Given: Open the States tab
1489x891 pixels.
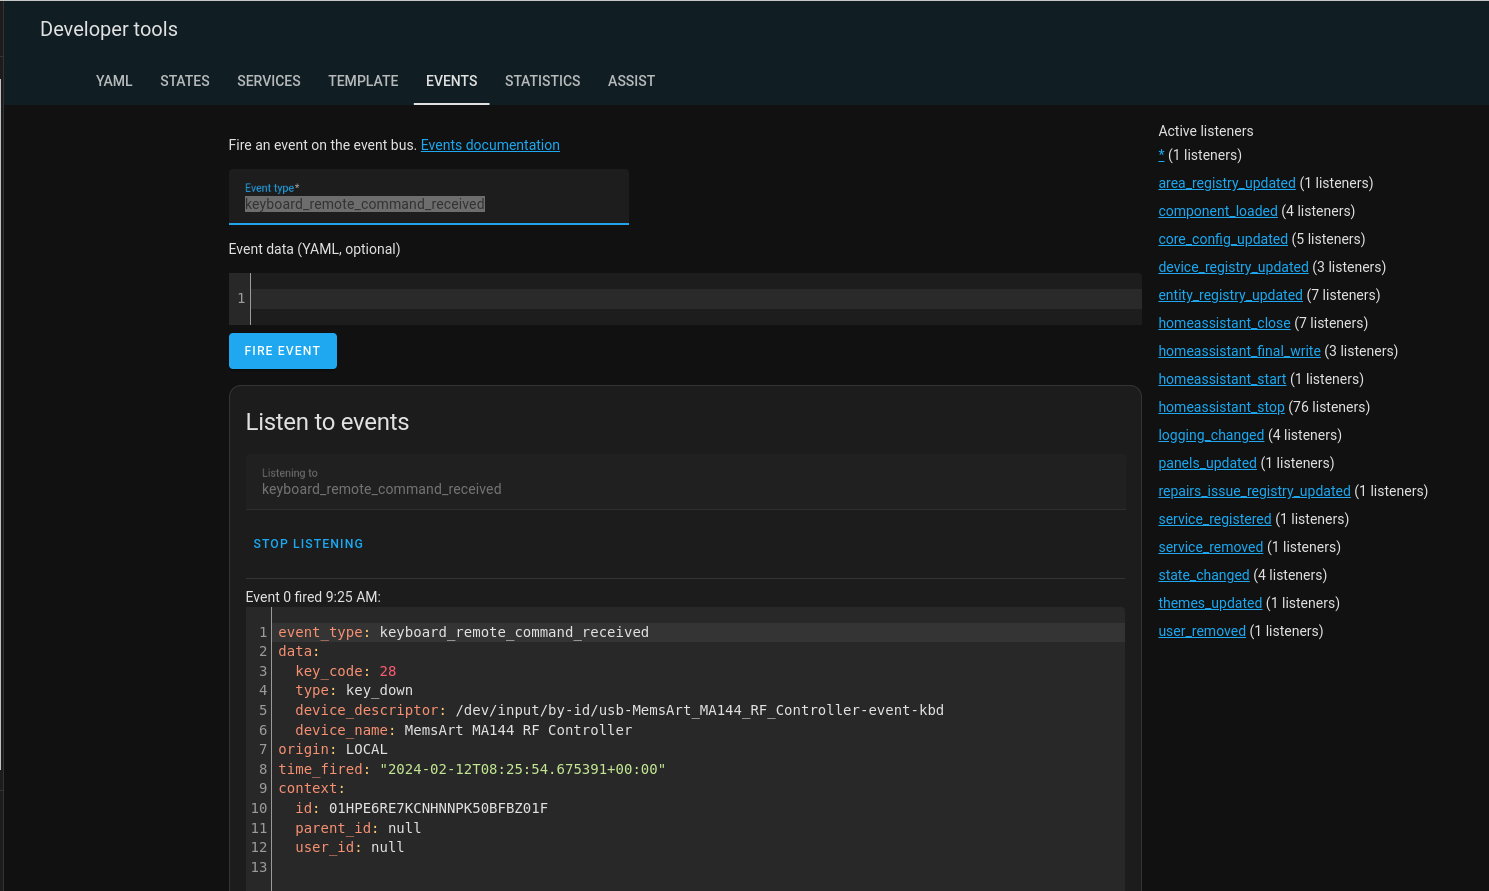Looking at the screenshot, I should click(x=185, y=81).
